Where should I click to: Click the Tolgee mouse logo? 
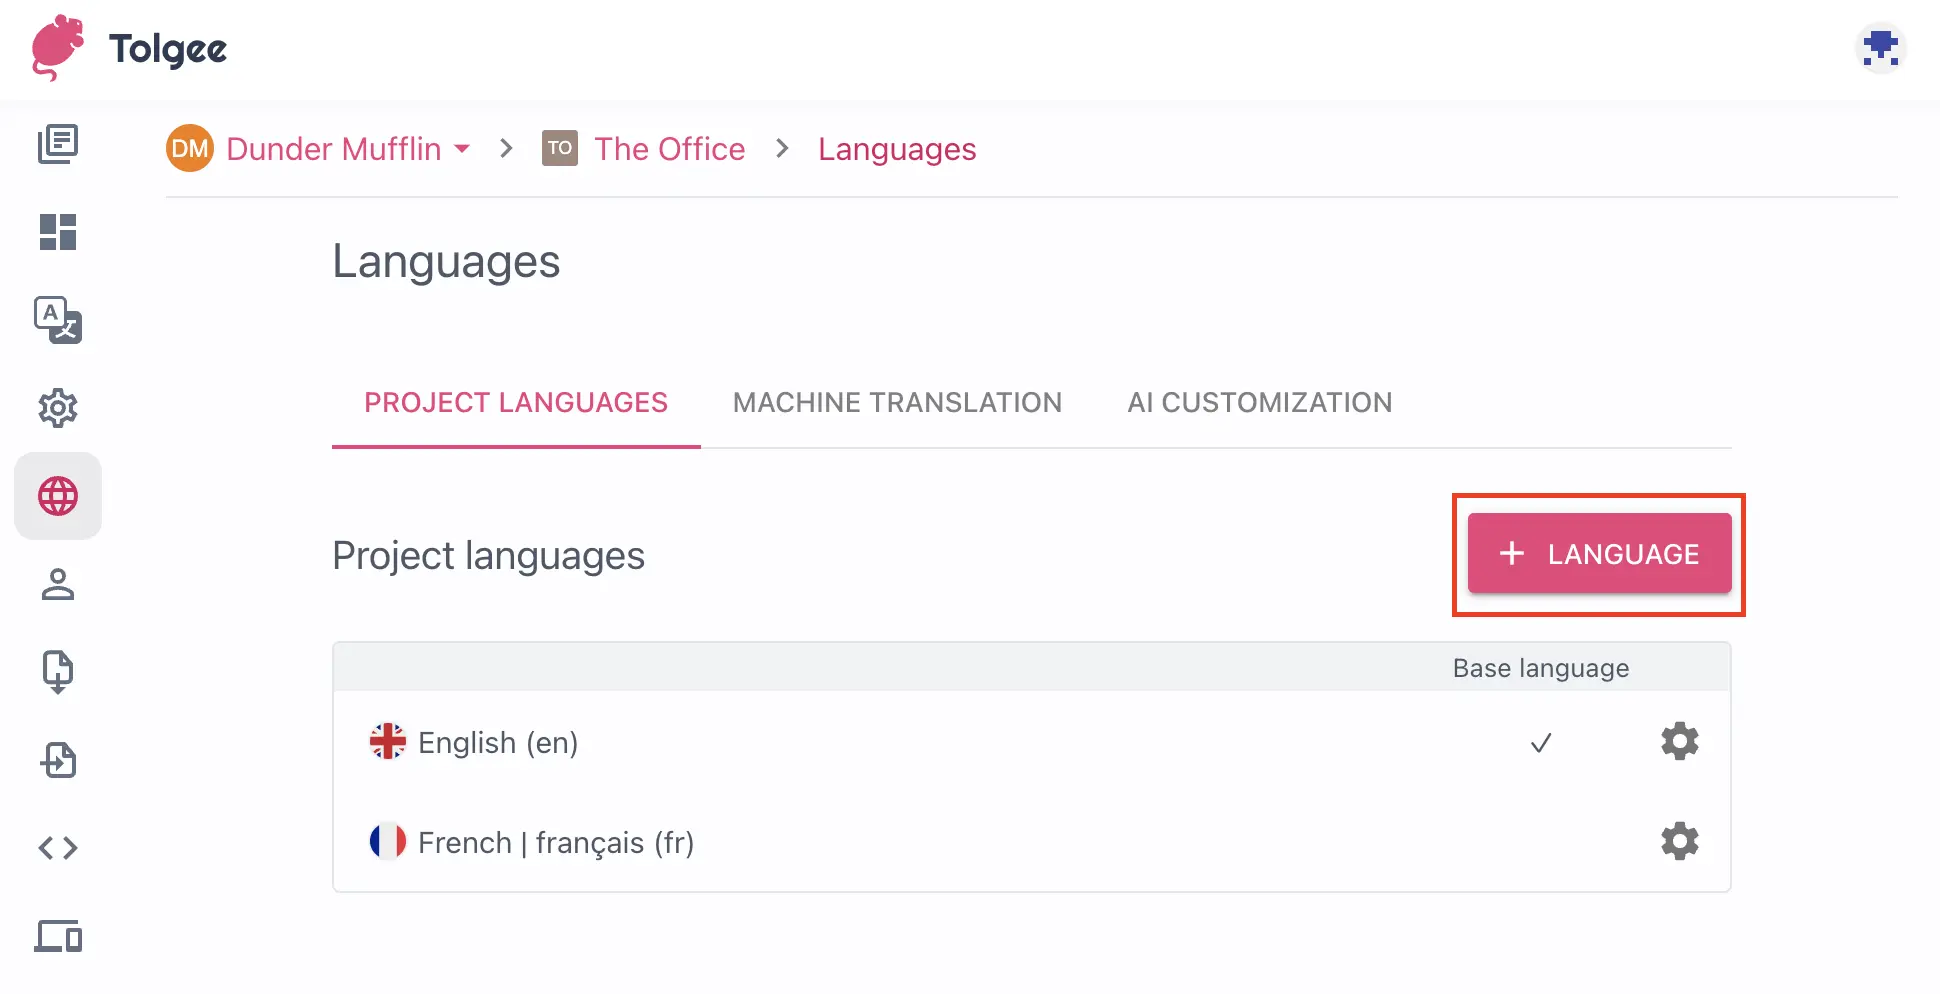tap(57, 48)
